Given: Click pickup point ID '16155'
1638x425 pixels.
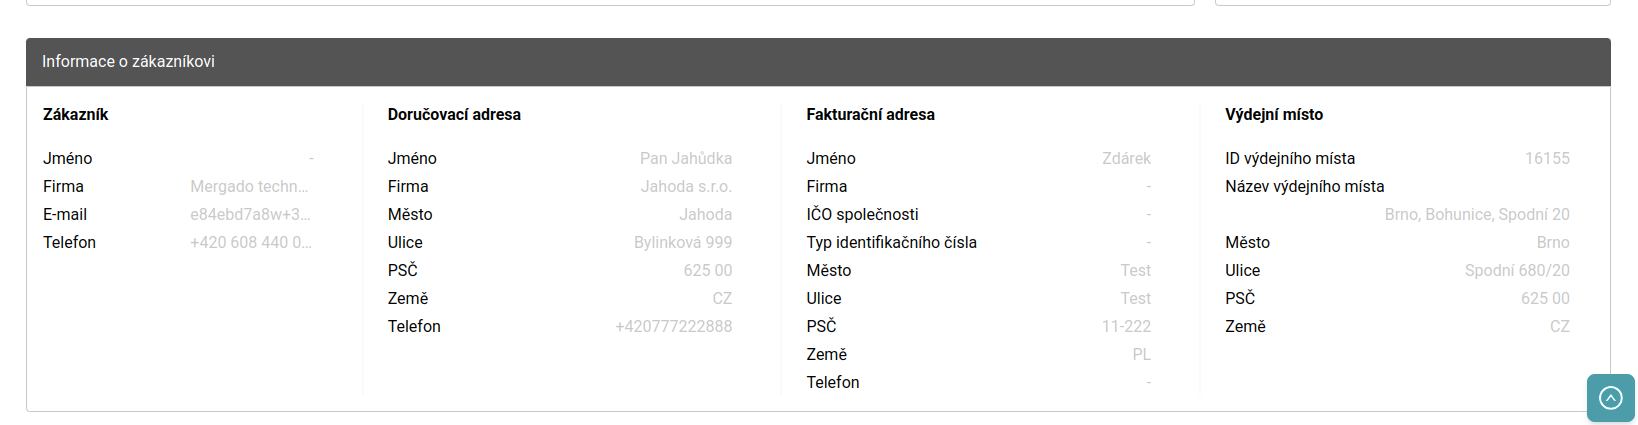Looking at the screenshot, I should coord(1547,158).
